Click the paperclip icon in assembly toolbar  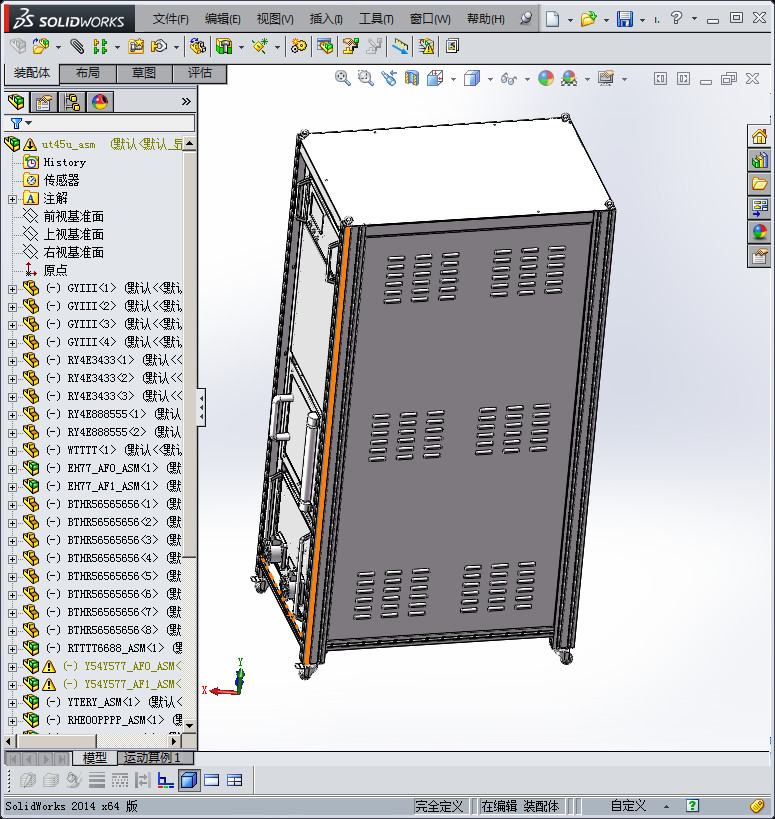click(x=77, y=46)
